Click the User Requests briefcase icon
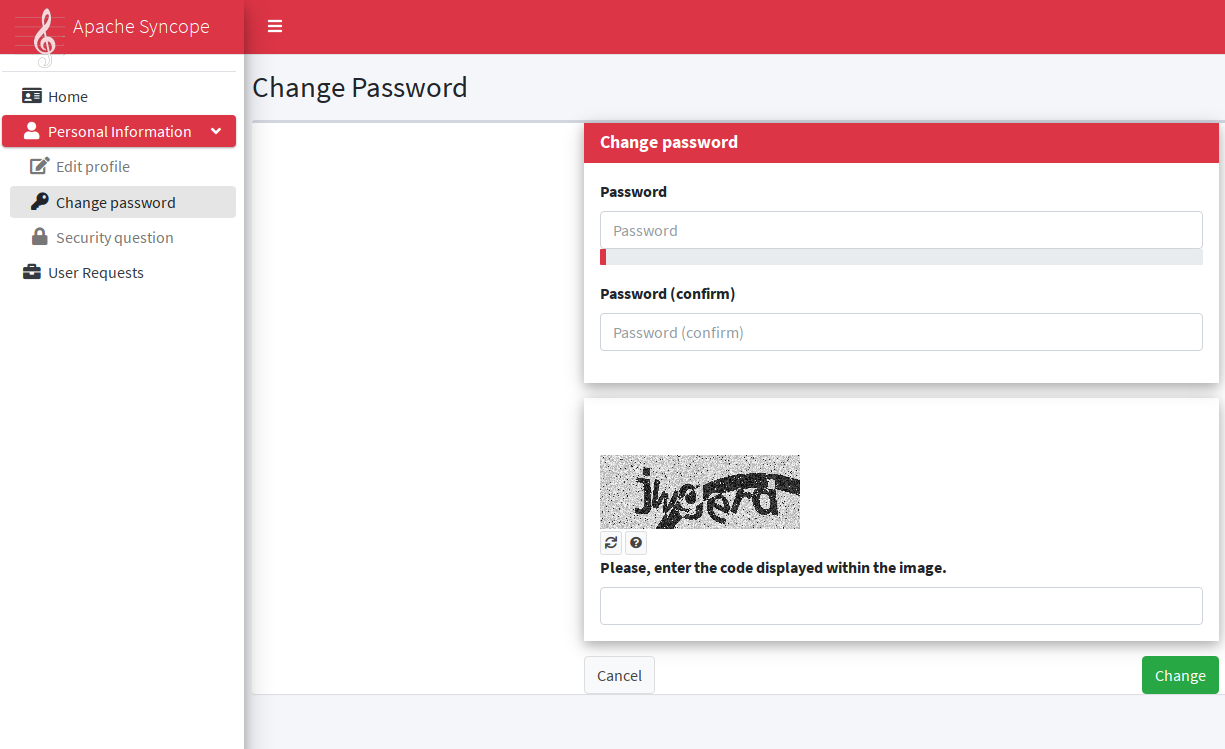 [x=30, y=271]
